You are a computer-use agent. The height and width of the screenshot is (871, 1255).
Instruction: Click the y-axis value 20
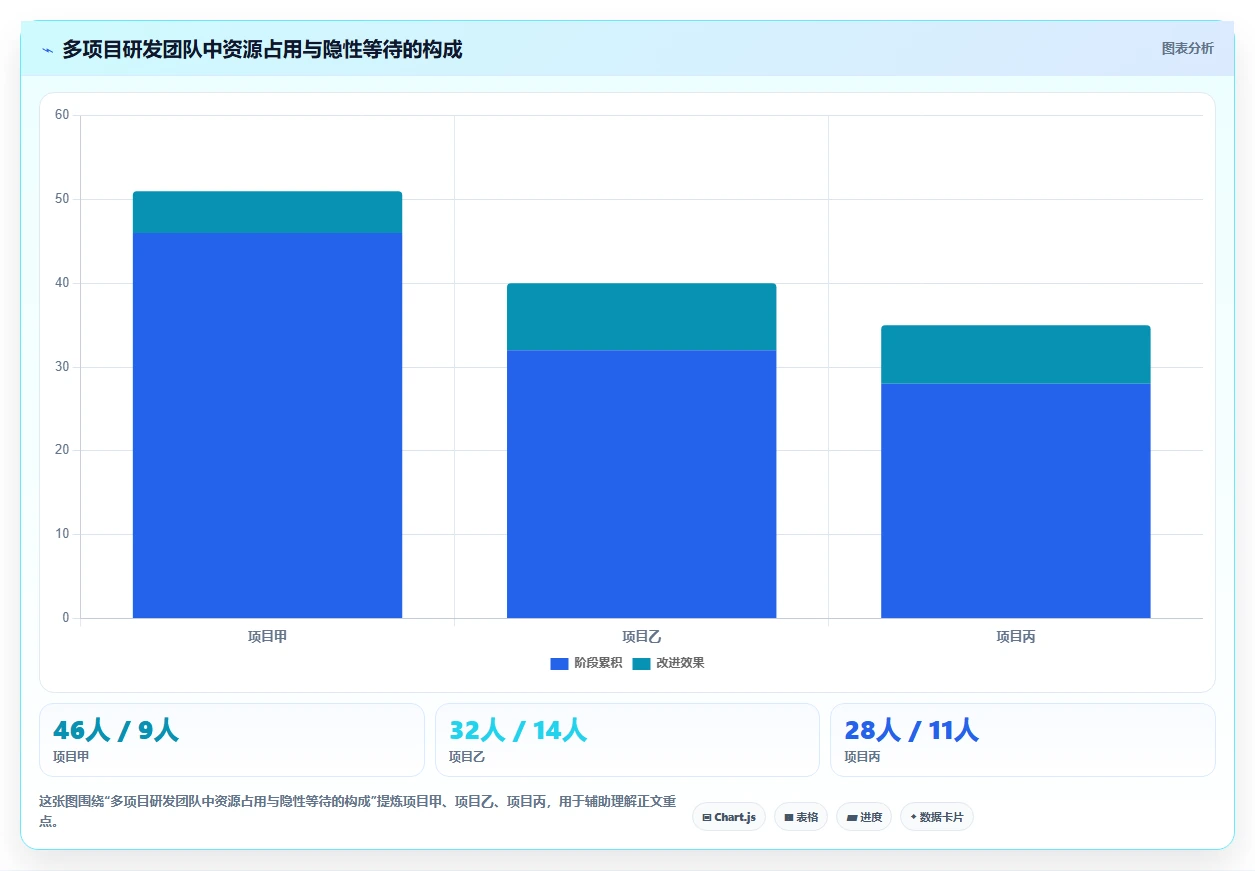click(x=62, y=450)
